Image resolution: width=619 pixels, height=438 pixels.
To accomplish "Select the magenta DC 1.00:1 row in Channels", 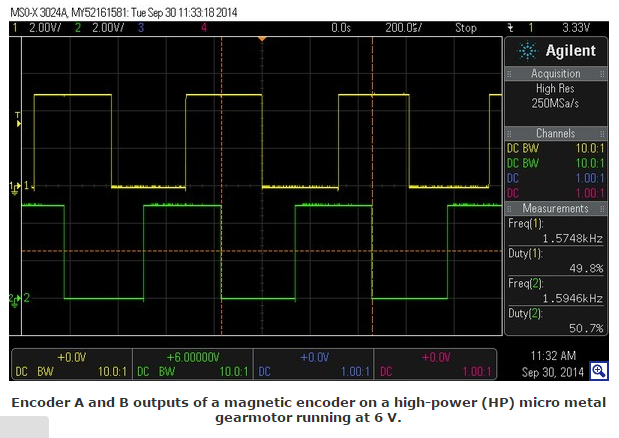I will click(x=555, y=193).
